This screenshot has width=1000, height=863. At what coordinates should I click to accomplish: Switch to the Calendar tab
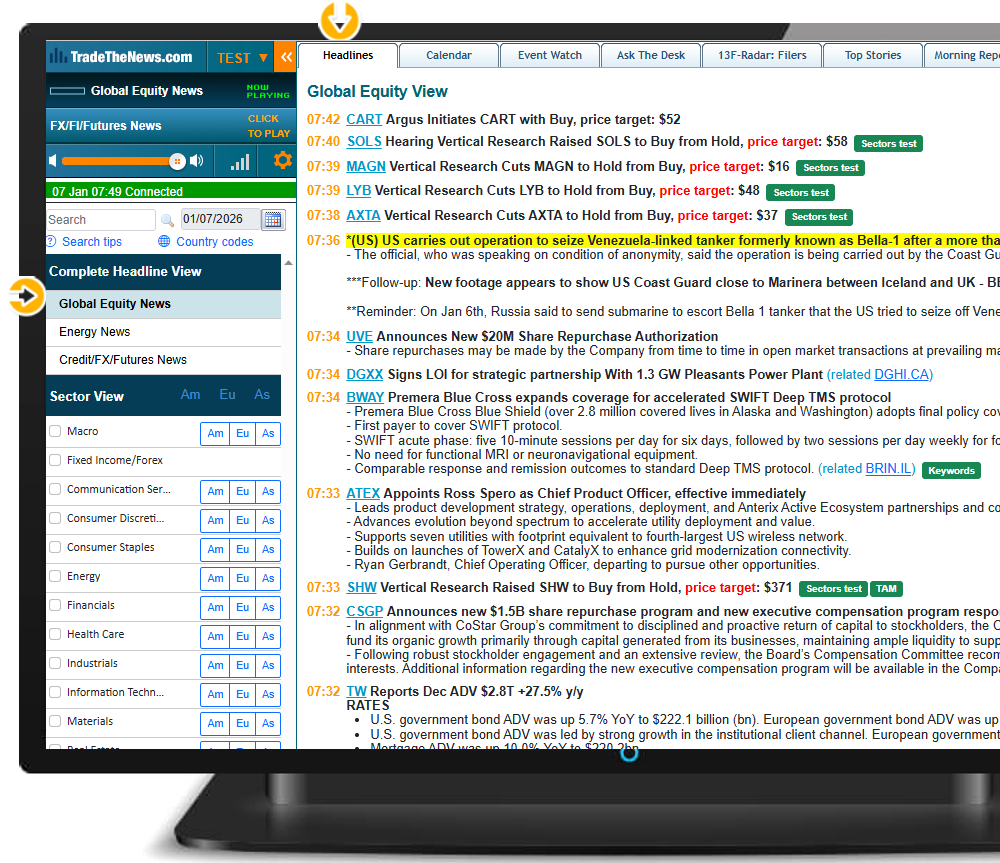click(448, 56)
